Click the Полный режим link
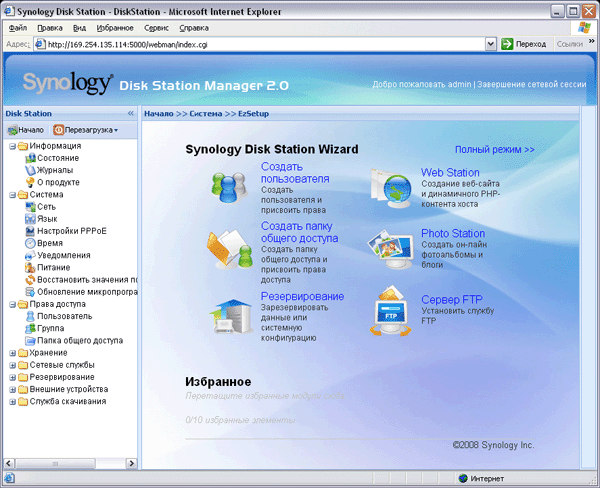Screen dimensions: 600x488 (x=494, y=150)
